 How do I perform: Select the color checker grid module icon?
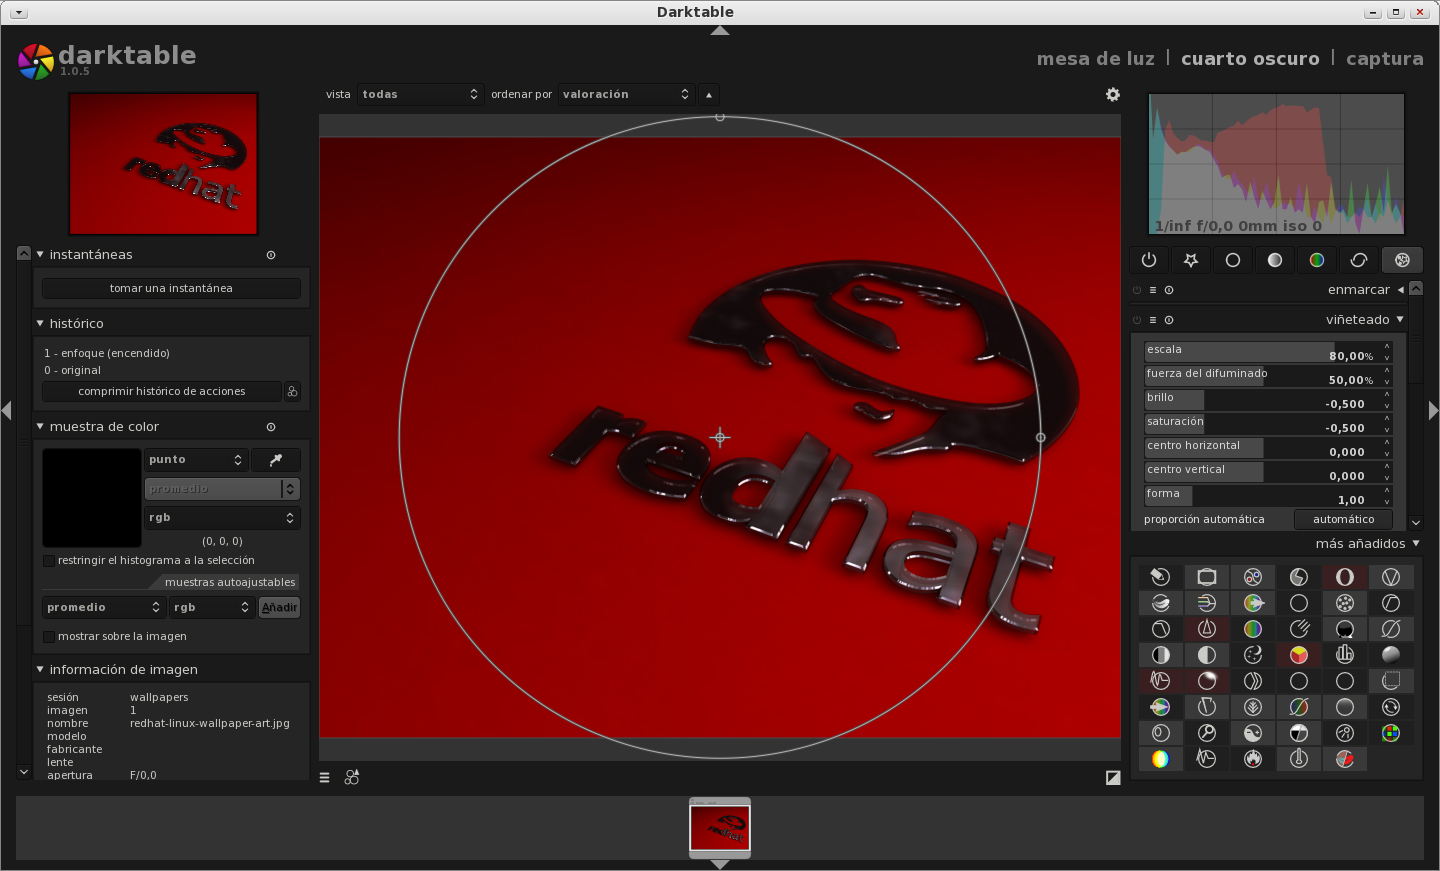[x=1391, y=733]
